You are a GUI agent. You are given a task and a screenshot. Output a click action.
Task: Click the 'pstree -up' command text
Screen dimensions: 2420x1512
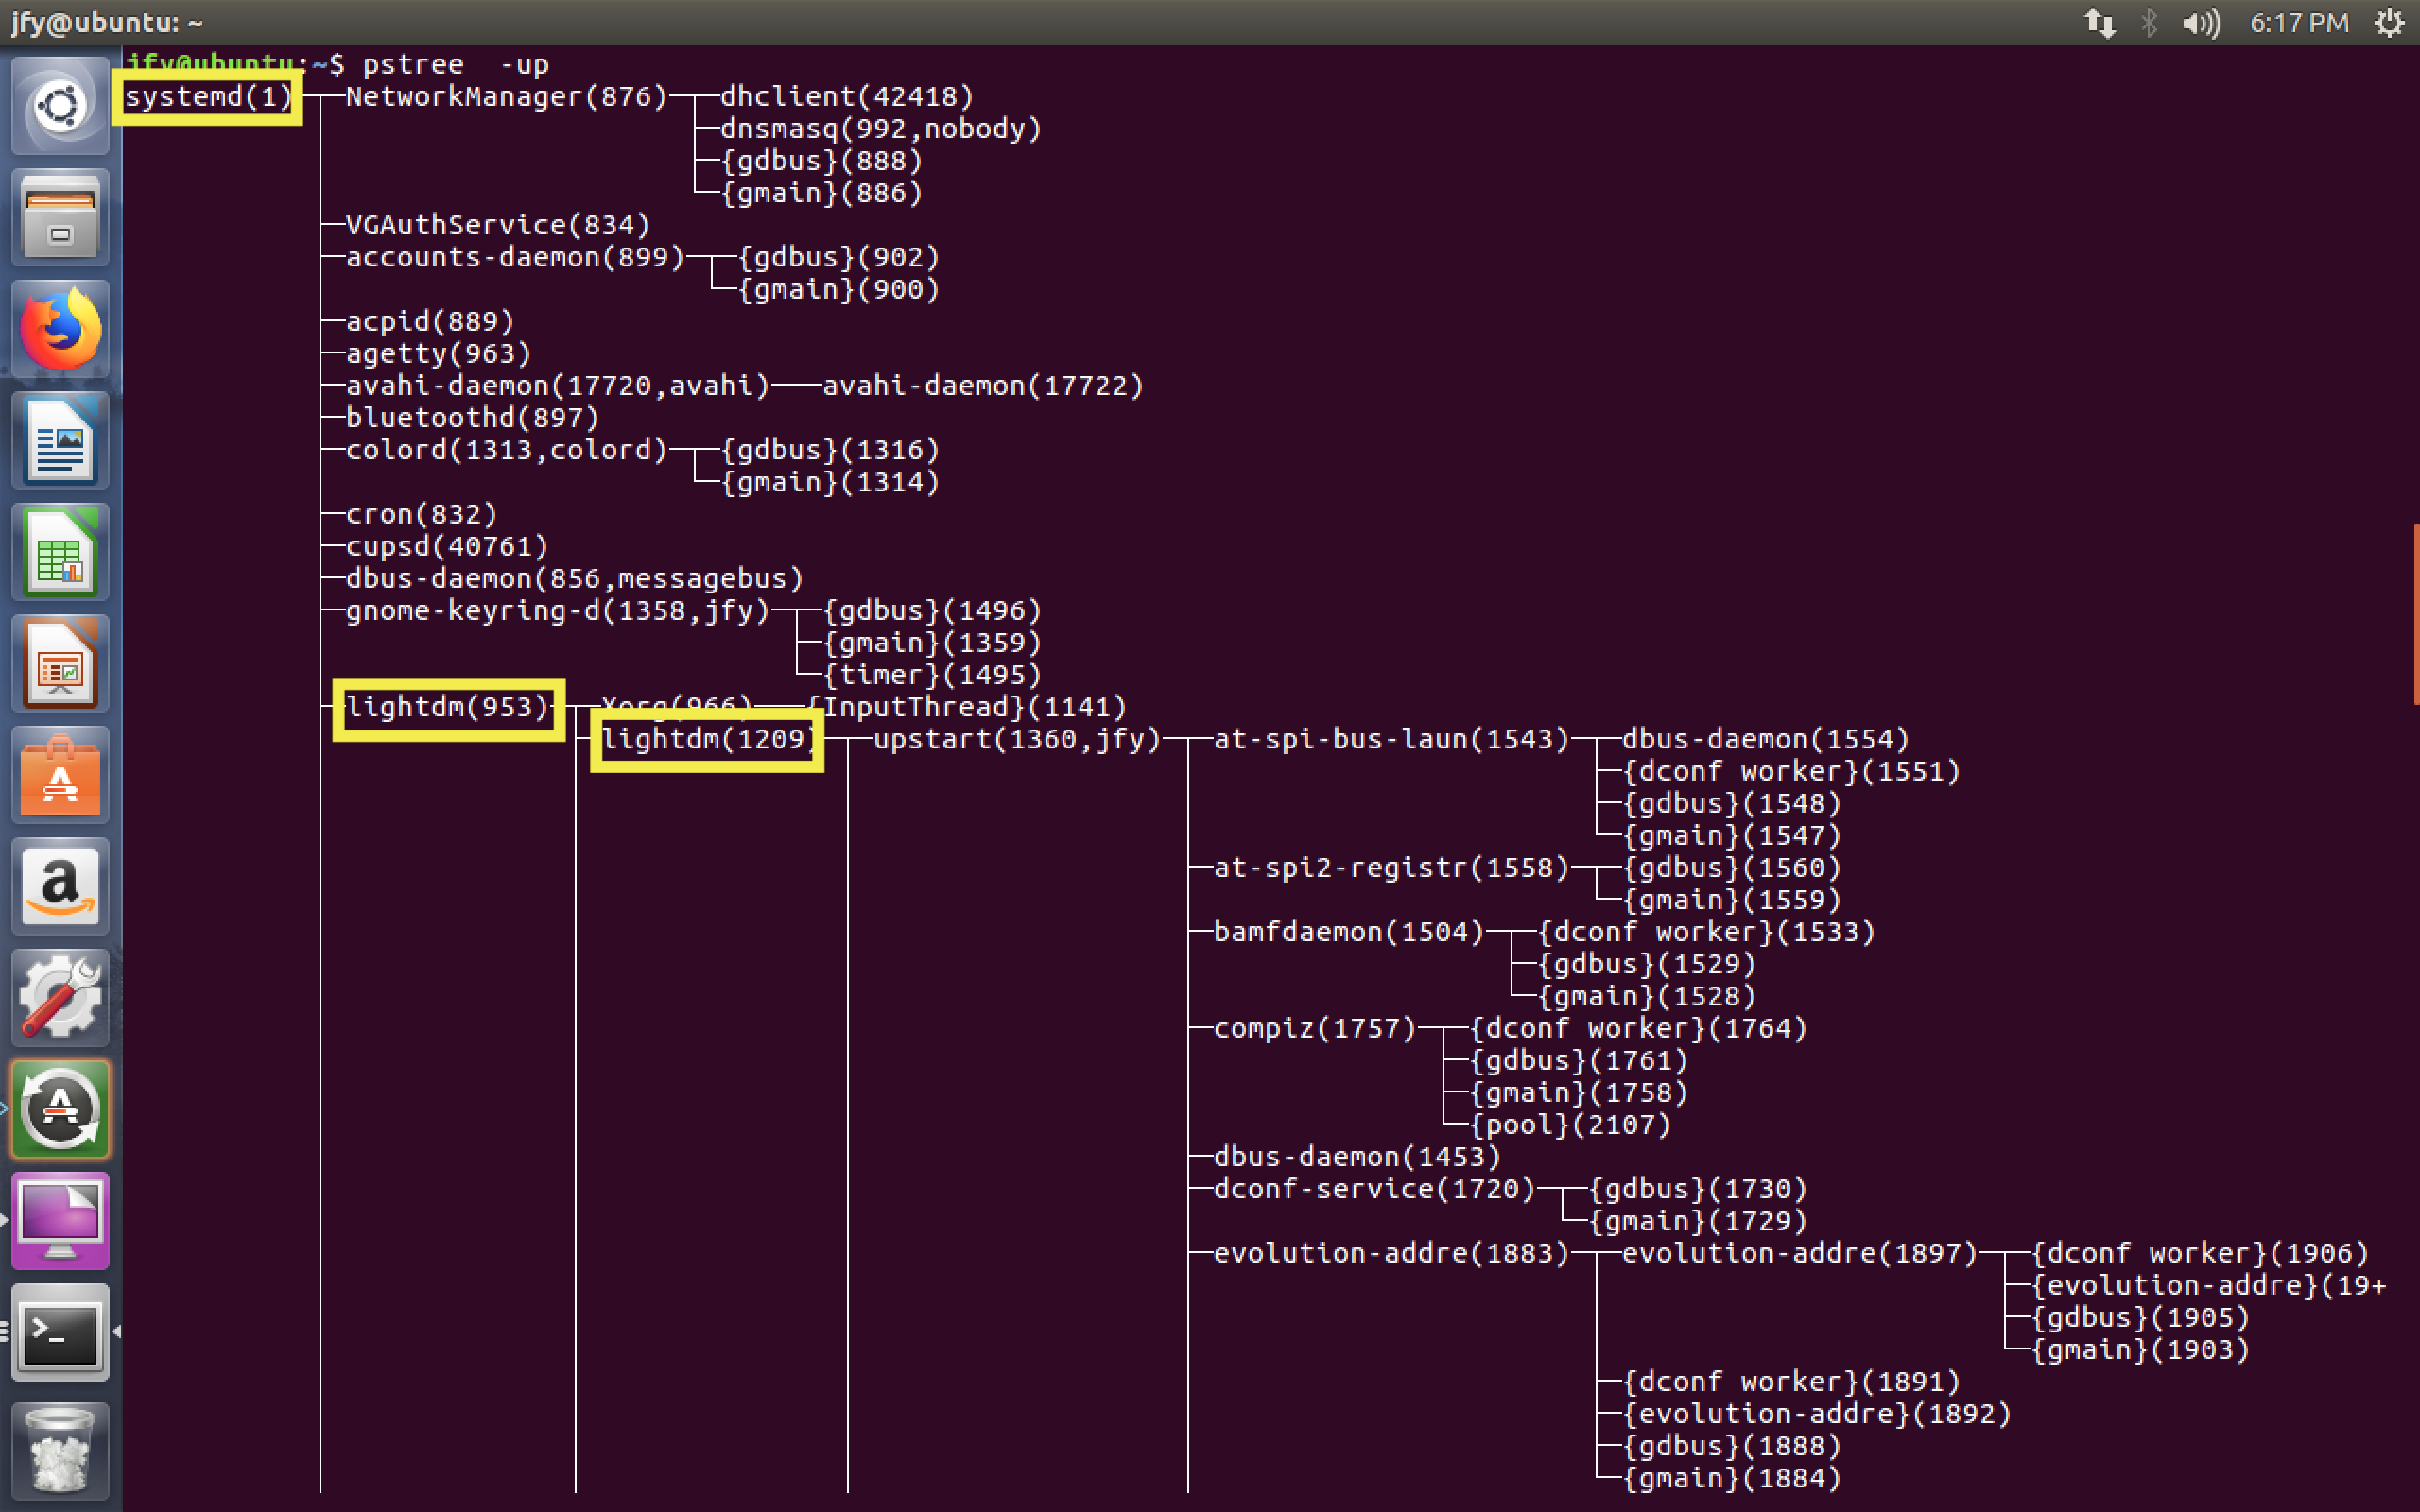point(456,65)
